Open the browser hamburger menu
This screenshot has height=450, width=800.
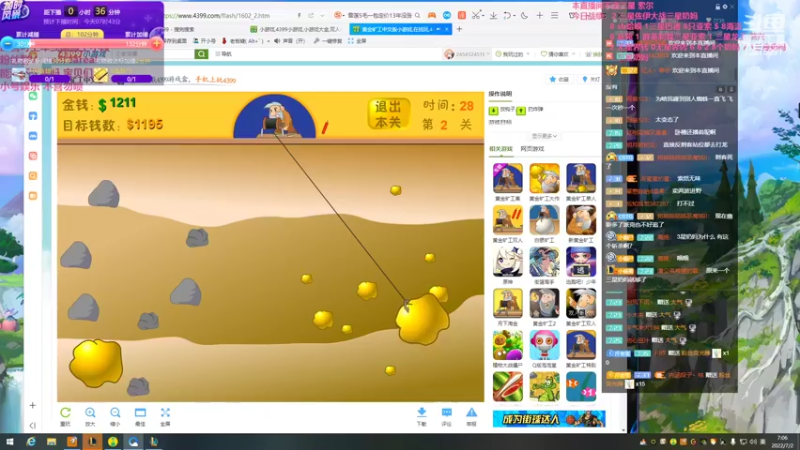(555, 16)
